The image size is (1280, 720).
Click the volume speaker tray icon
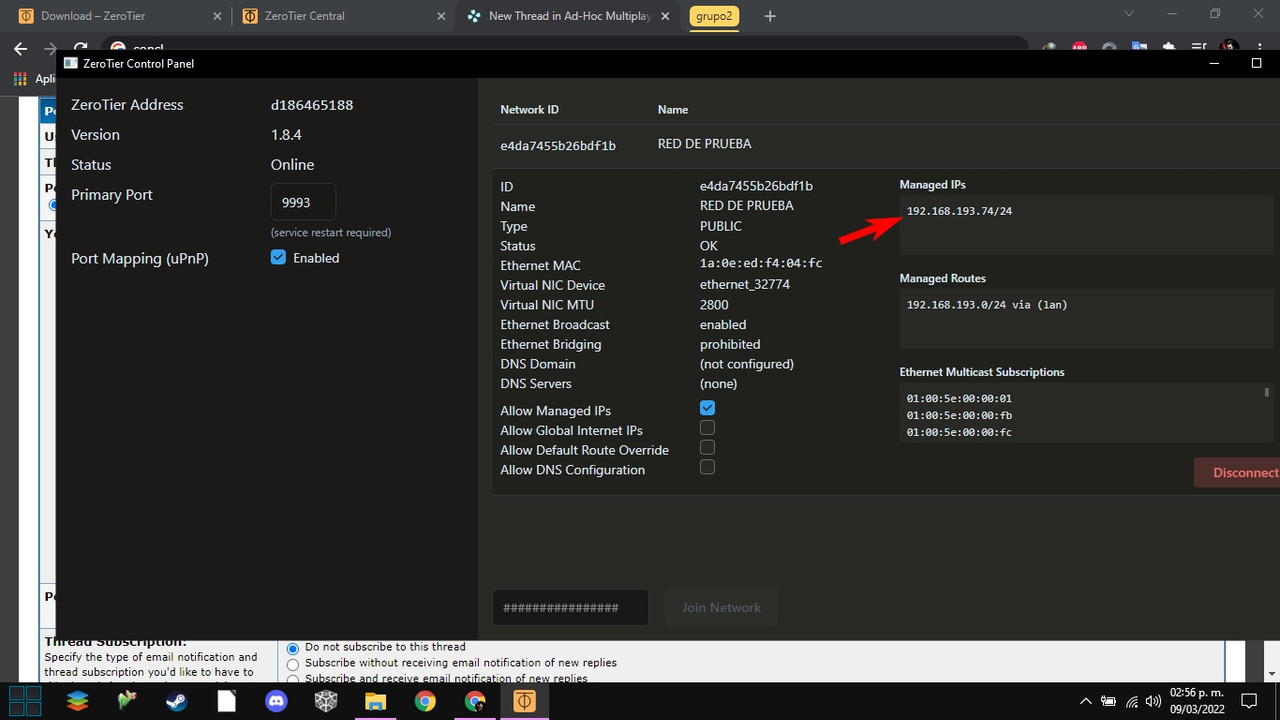click(x=1153, y=701)
